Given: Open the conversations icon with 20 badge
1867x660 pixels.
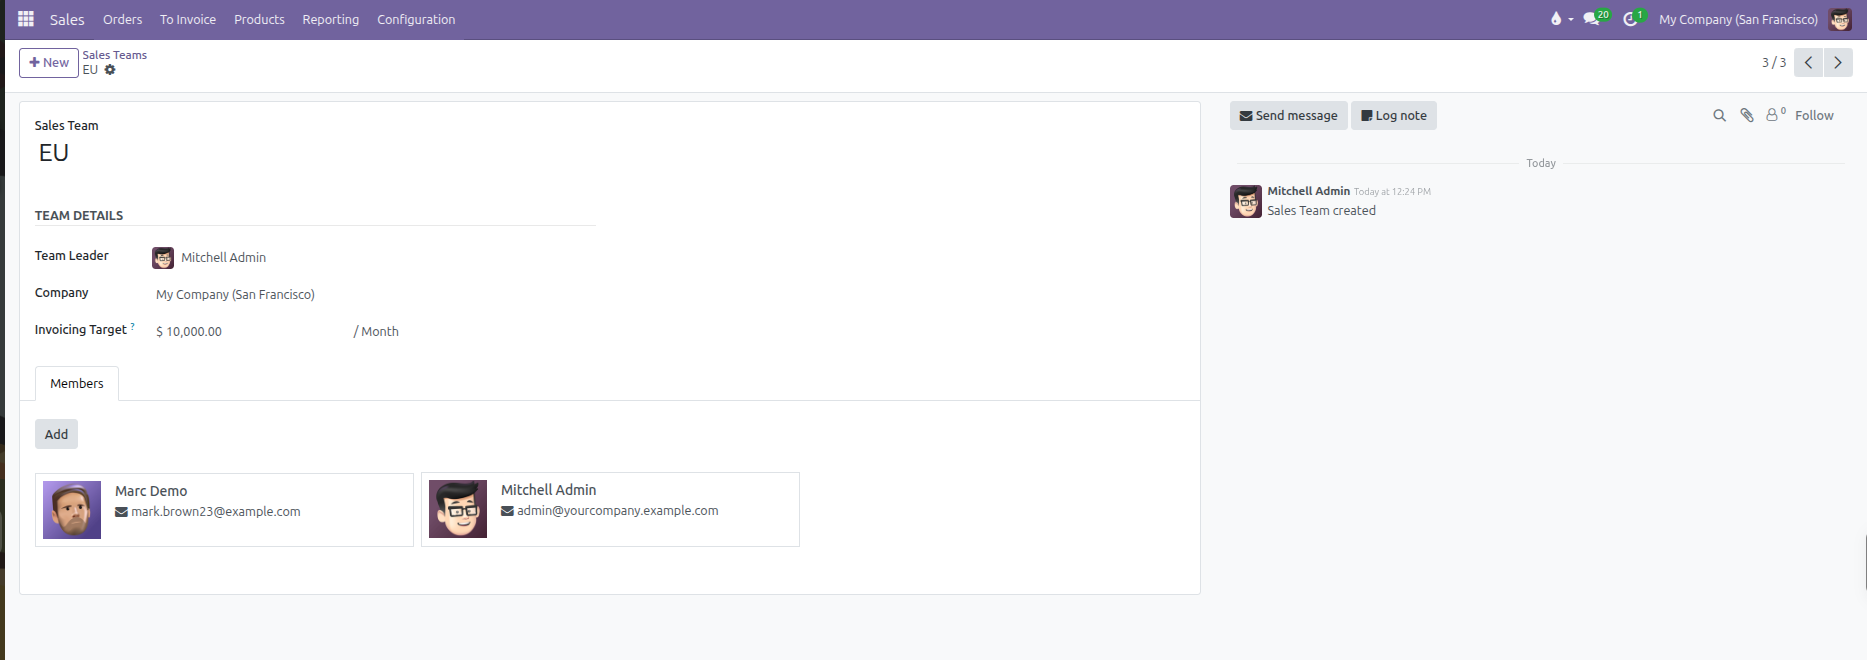Looking at the screenshot, I should [x=1596, y=19].
